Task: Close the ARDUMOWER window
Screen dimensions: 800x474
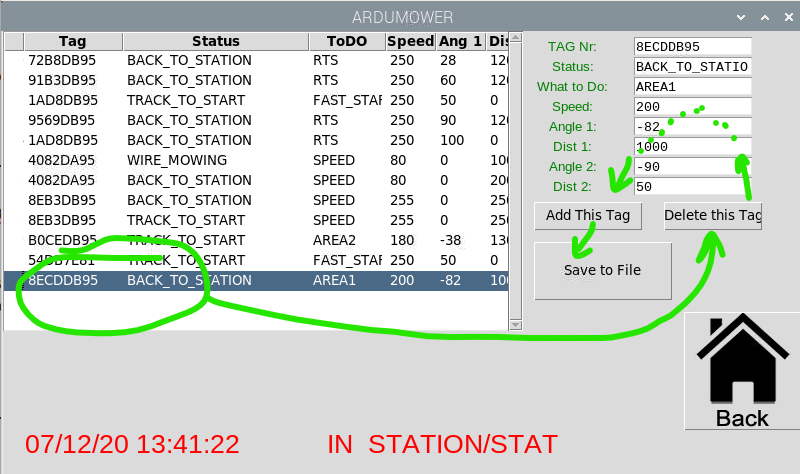Action: coord(789,17)
